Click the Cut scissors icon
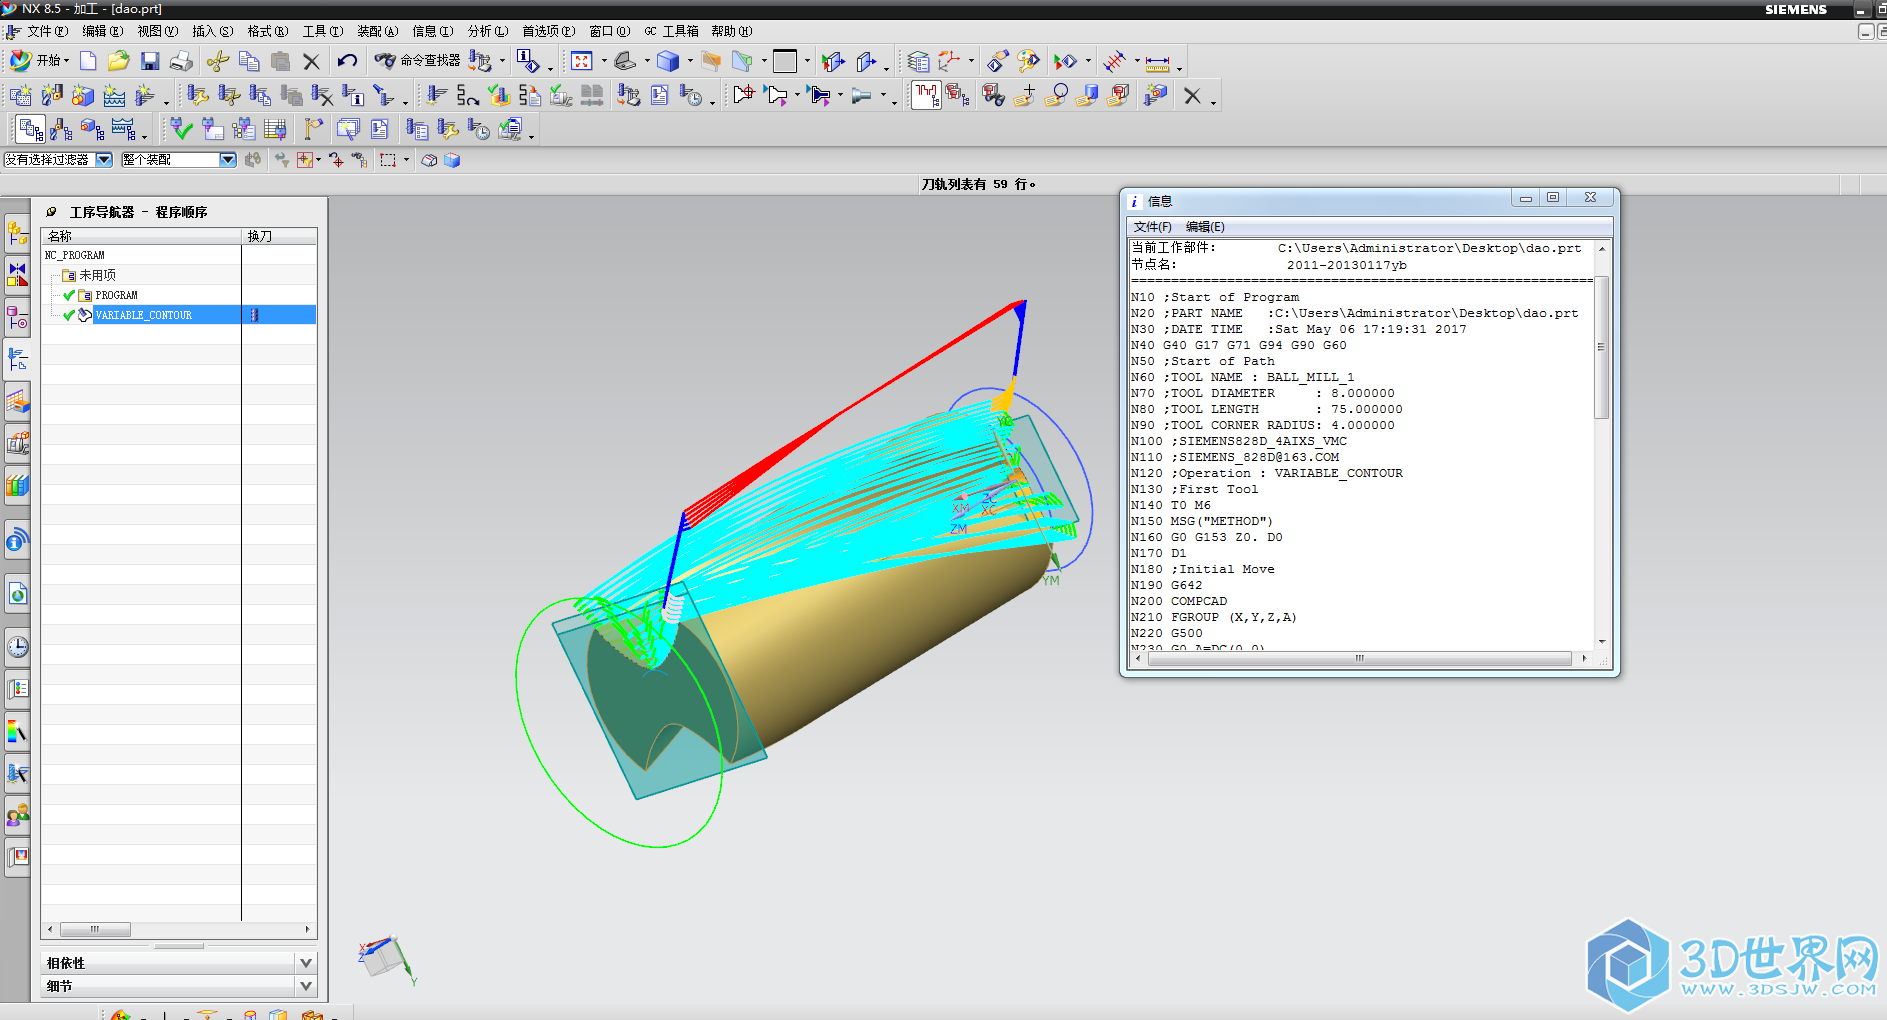 (218, 61)
